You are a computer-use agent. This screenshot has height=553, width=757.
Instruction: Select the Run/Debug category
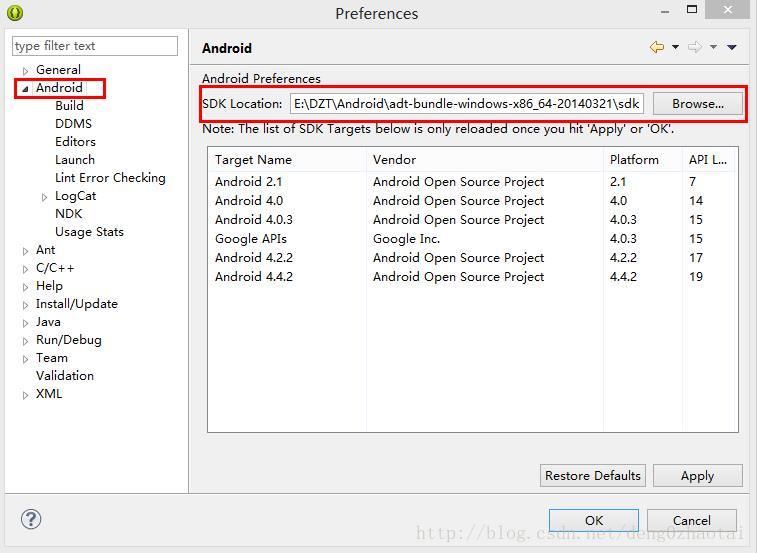(x=69, y=340)
